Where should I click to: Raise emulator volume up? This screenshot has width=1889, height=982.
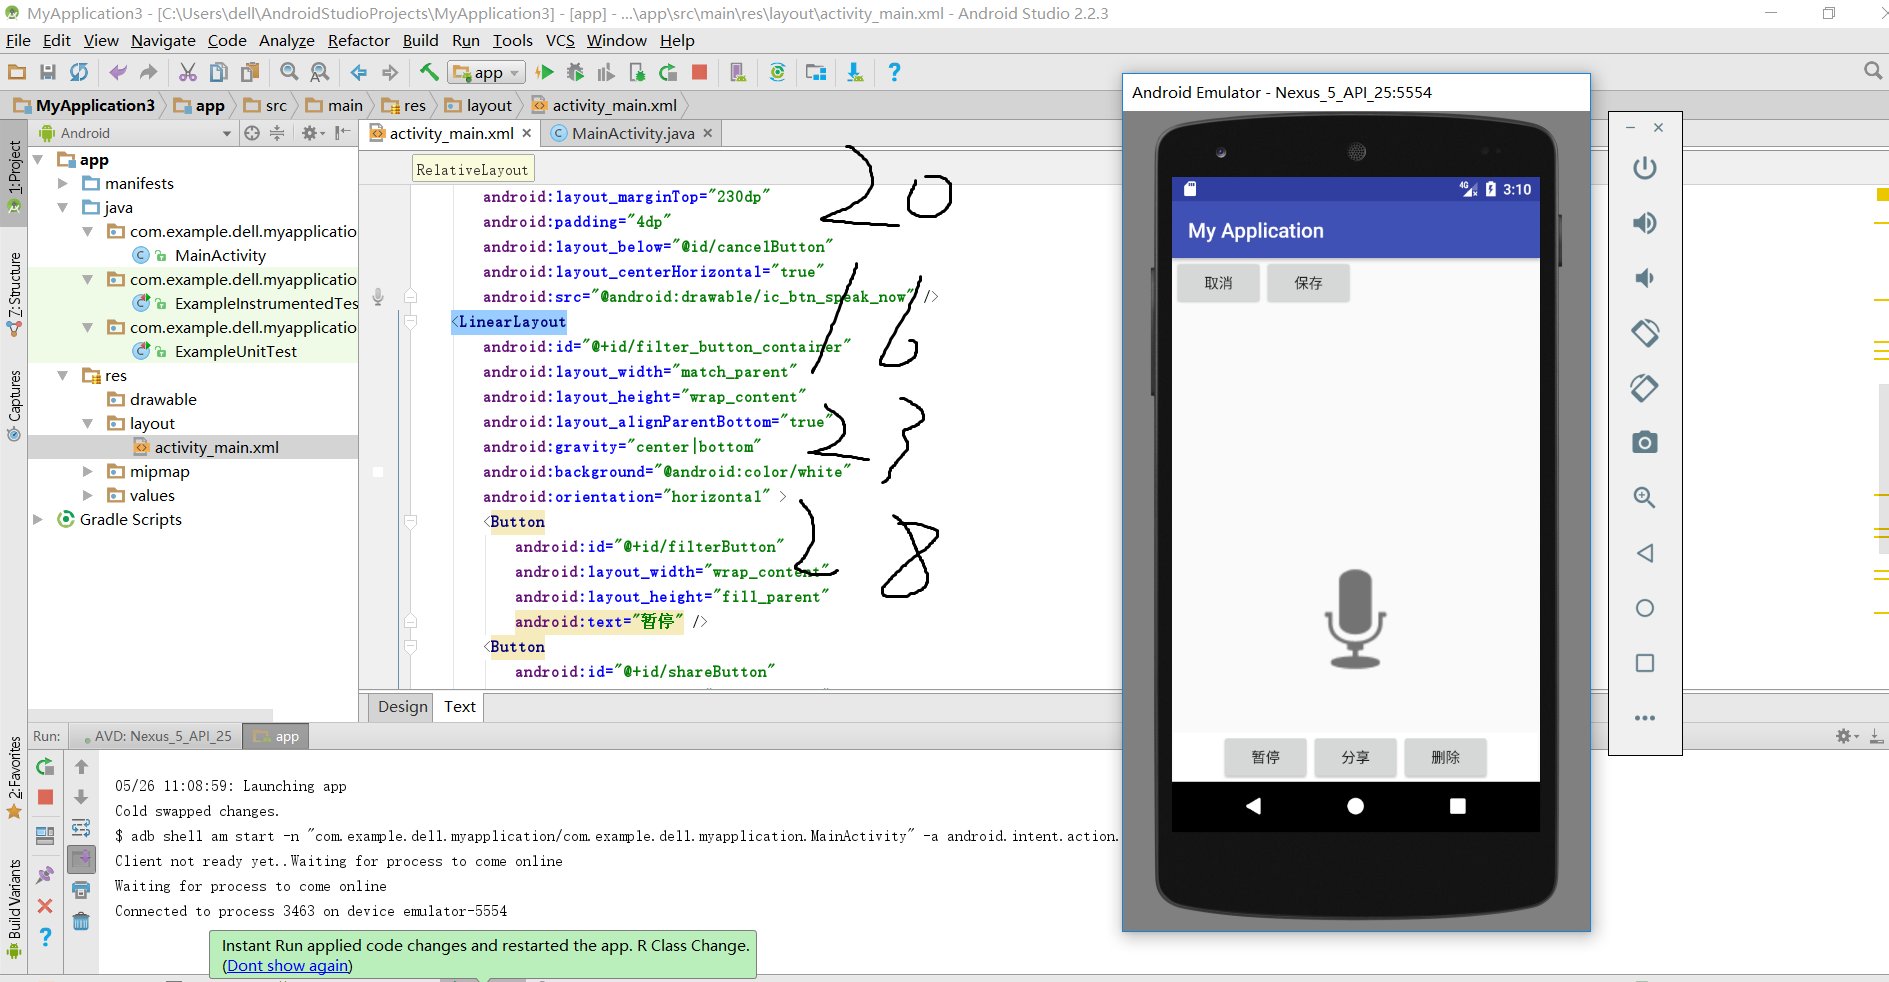(1645, 223)
